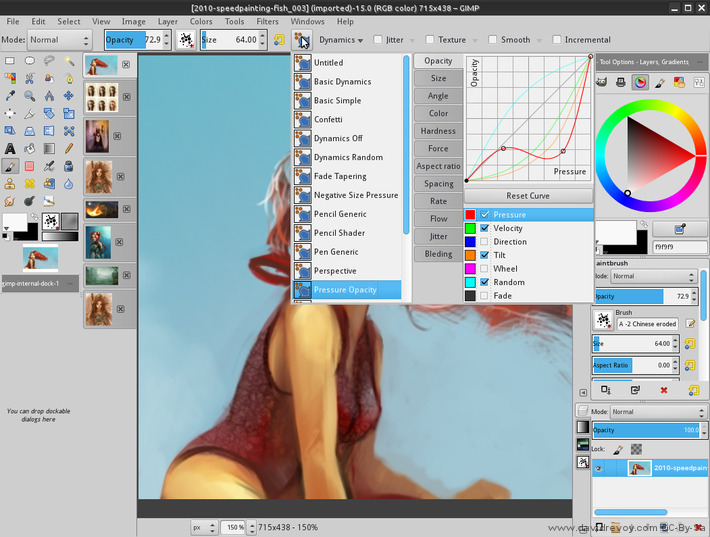Toggle visibility of 2010-speedpainting layer

click(x=583, y=468)
